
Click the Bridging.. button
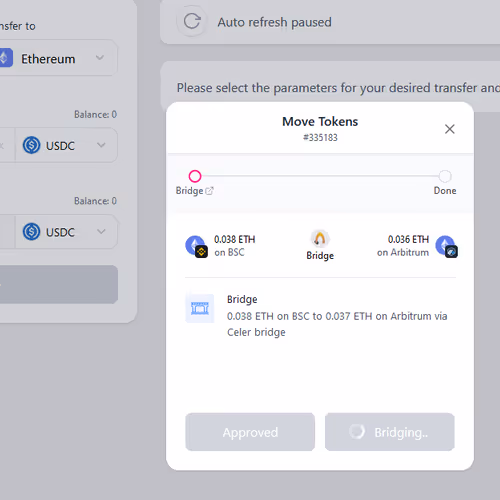pyautogui.click(x=390, y=432)
